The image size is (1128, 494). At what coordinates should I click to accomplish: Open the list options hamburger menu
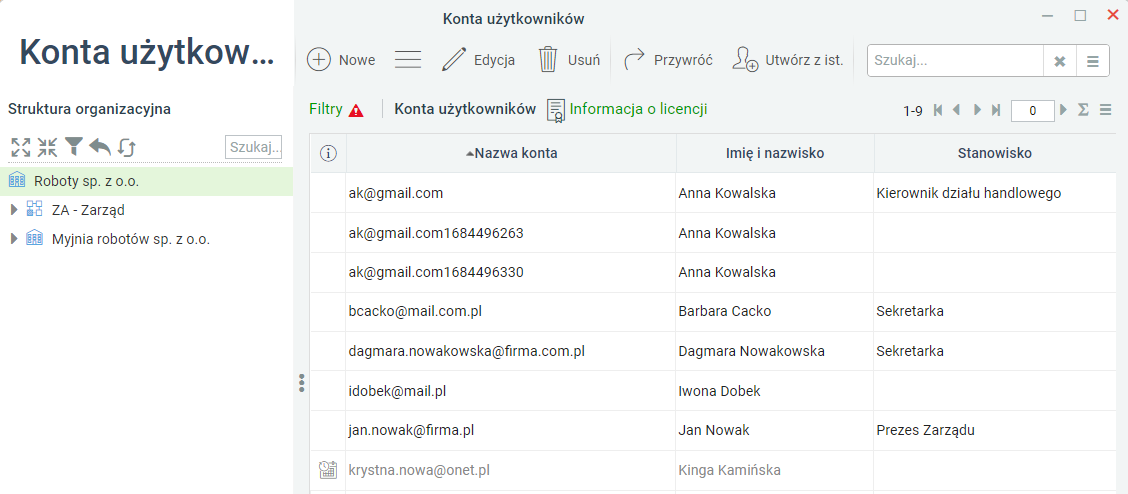tap(1106, 110)
